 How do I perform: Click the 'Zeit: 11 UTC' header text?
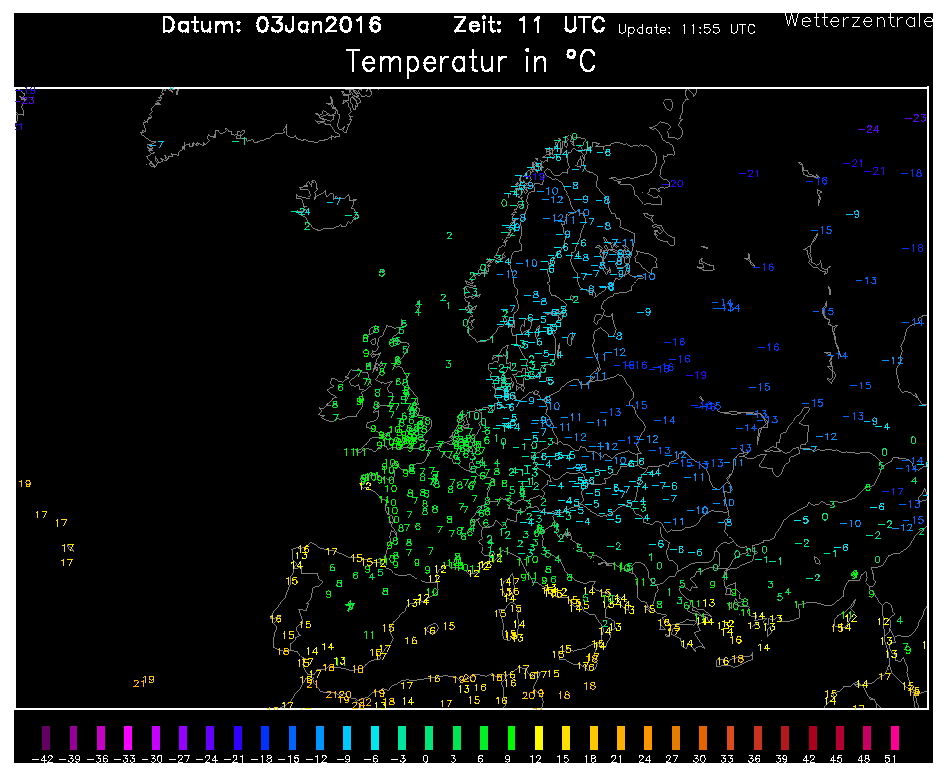[x=529, y=25]
